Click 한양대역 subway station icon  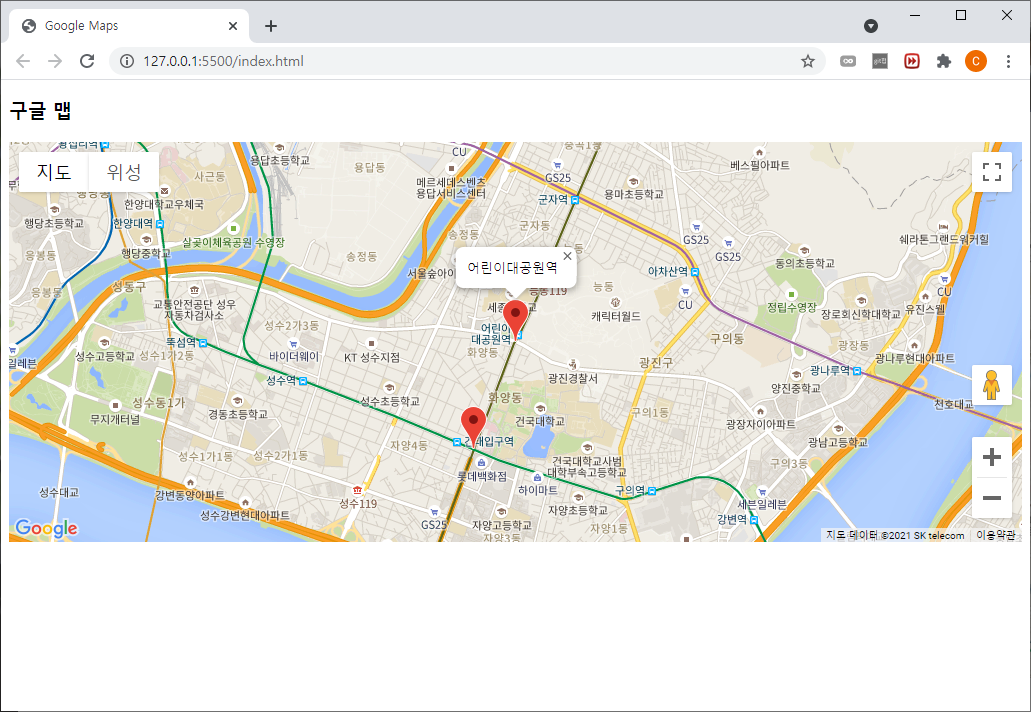coord(160,224)
